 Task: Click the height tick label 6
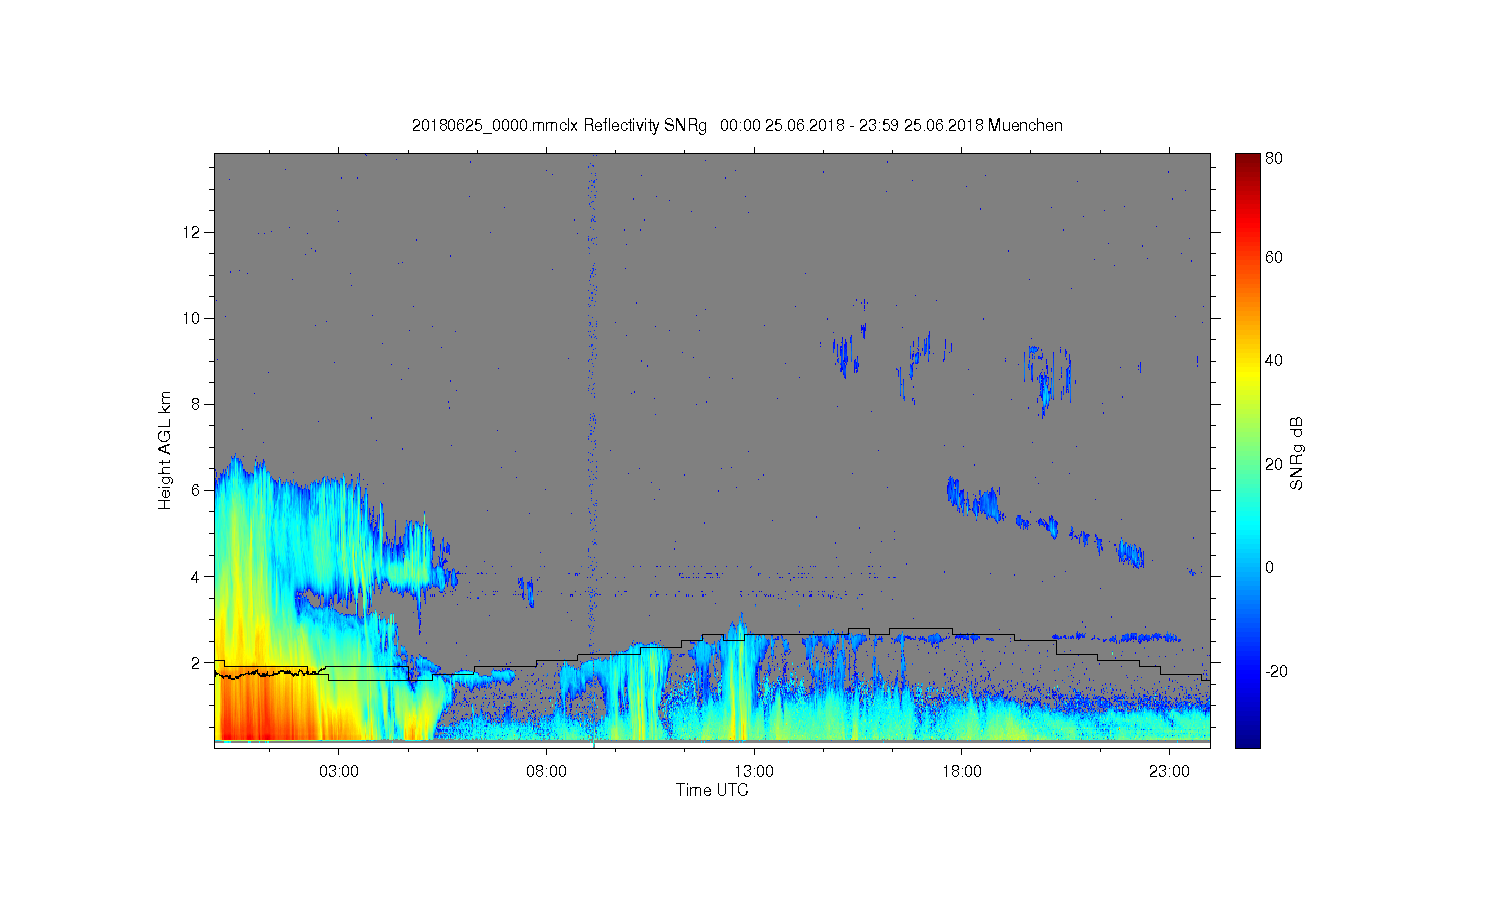point(196,490)
